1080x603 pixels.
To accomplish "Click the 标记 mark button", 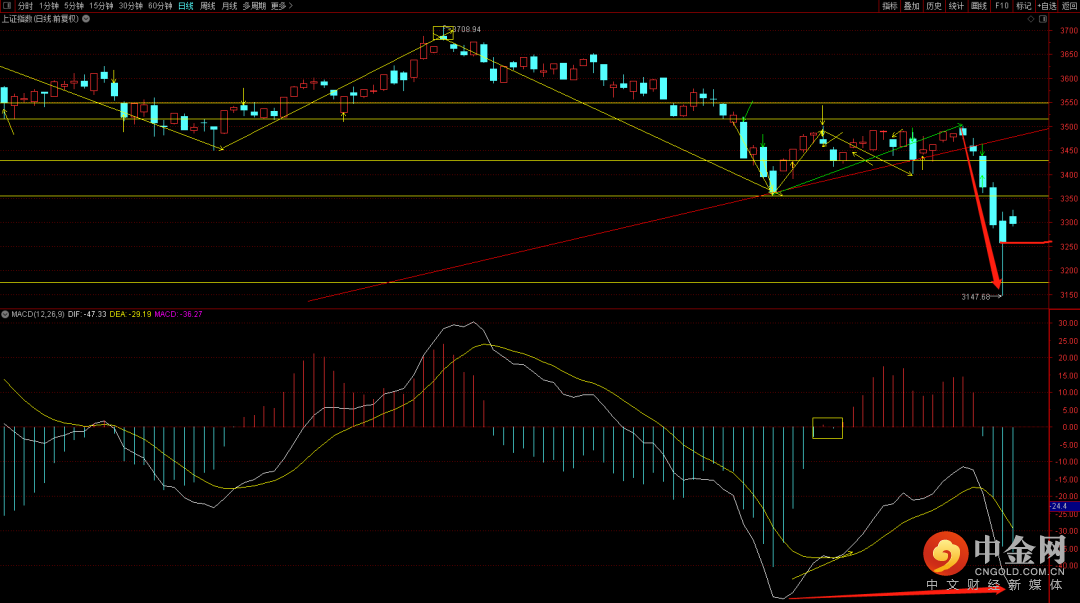I will 1023,6.
